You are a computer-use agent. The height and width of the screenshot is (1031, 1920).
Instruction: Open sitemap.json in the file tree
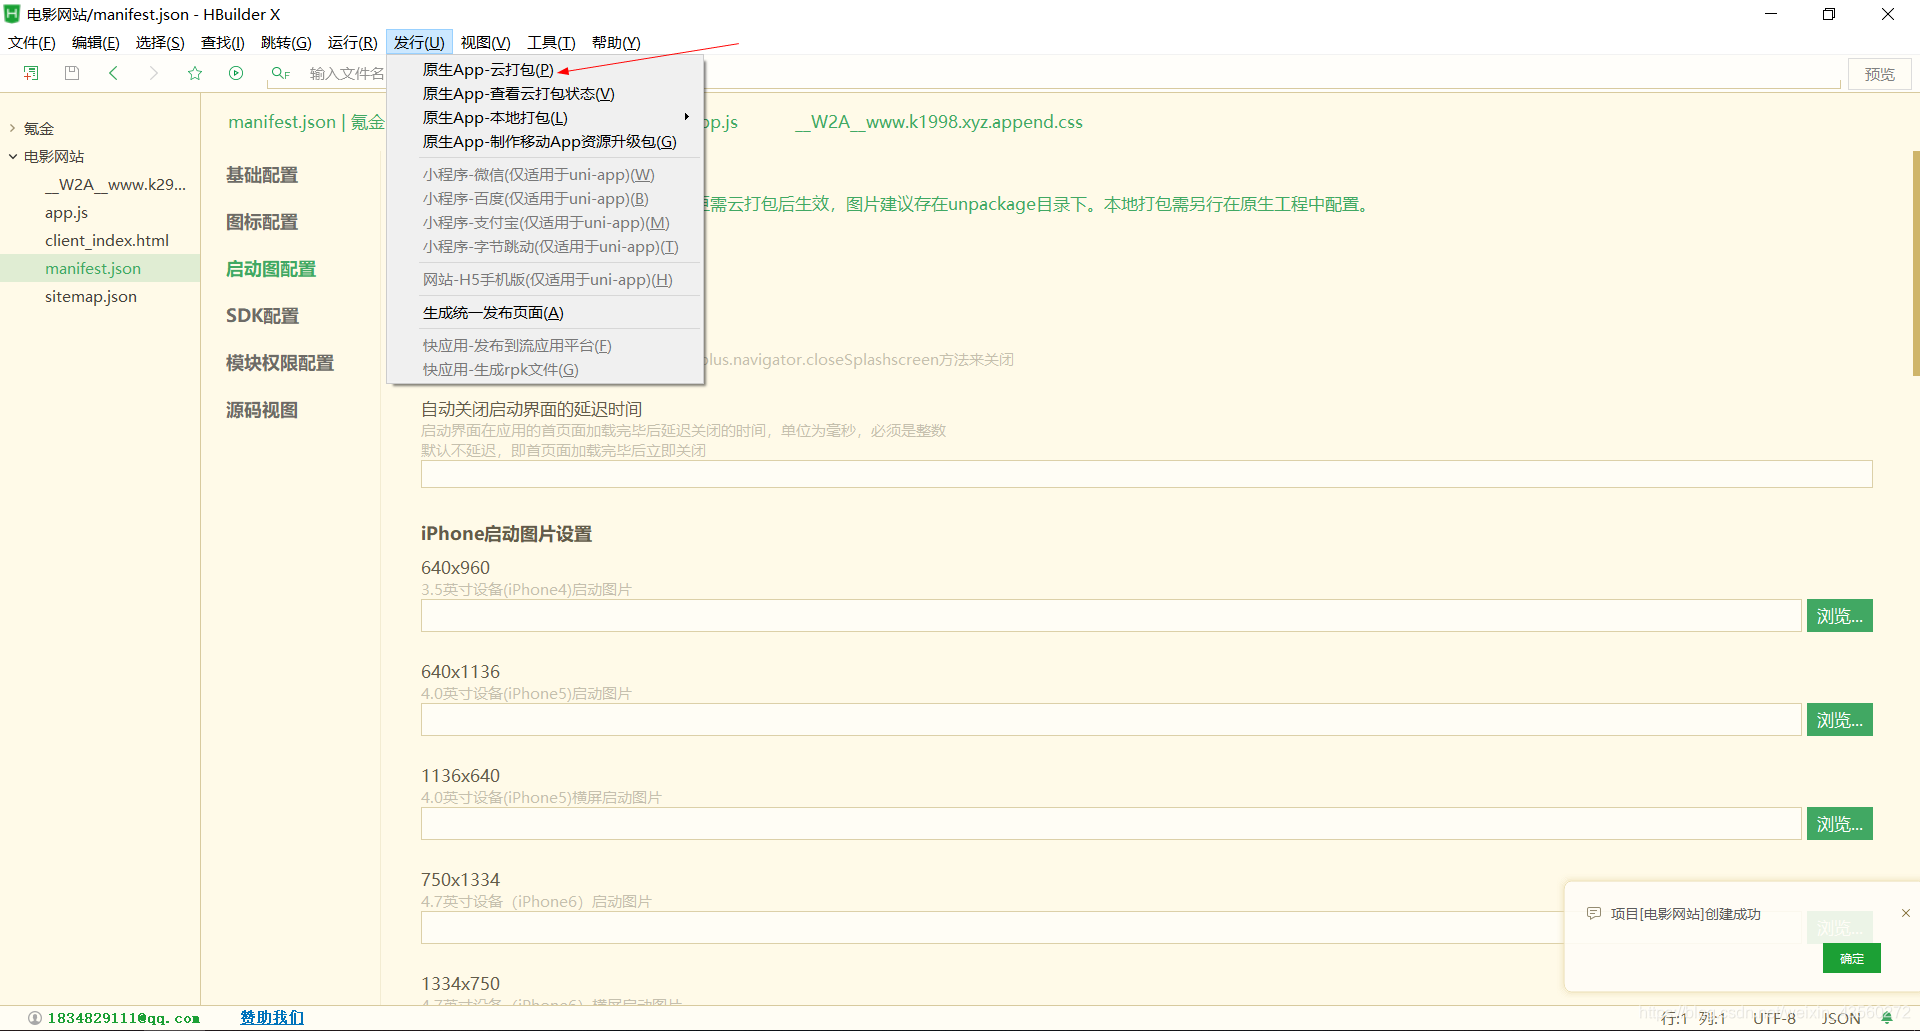[x=91, y=296]
